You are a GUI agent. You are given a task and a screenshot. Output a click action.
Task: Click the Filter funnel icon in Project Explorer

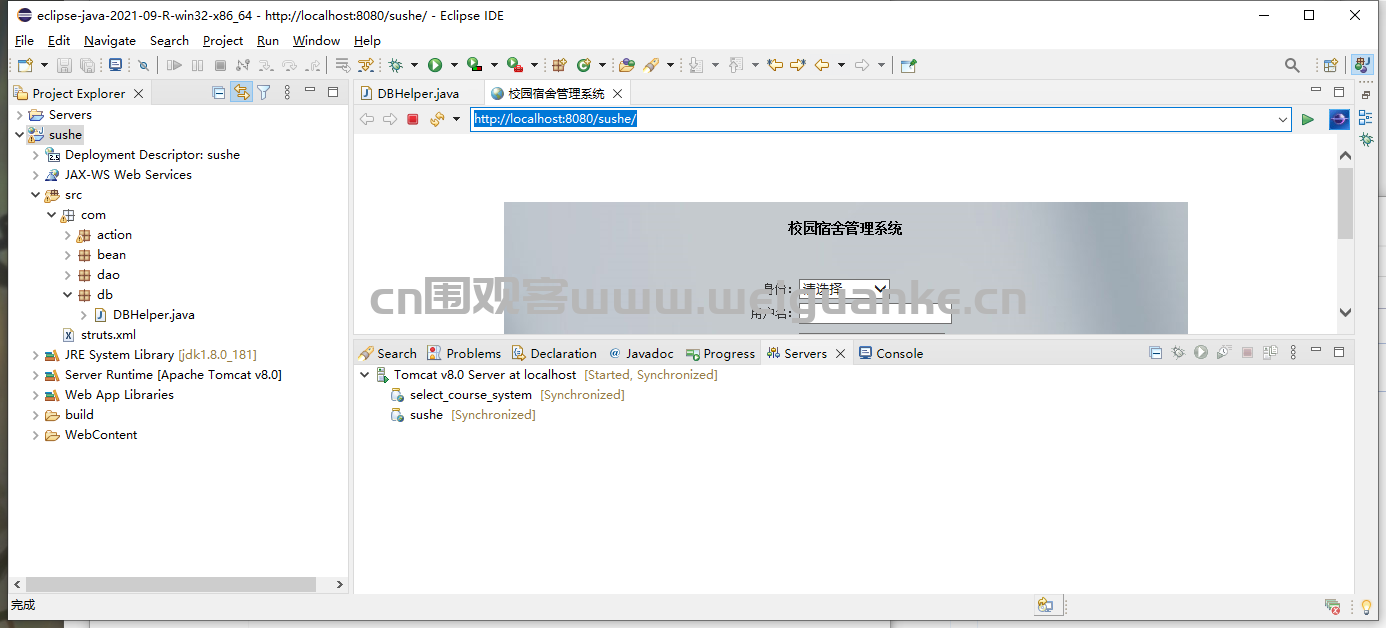[264, 93]
